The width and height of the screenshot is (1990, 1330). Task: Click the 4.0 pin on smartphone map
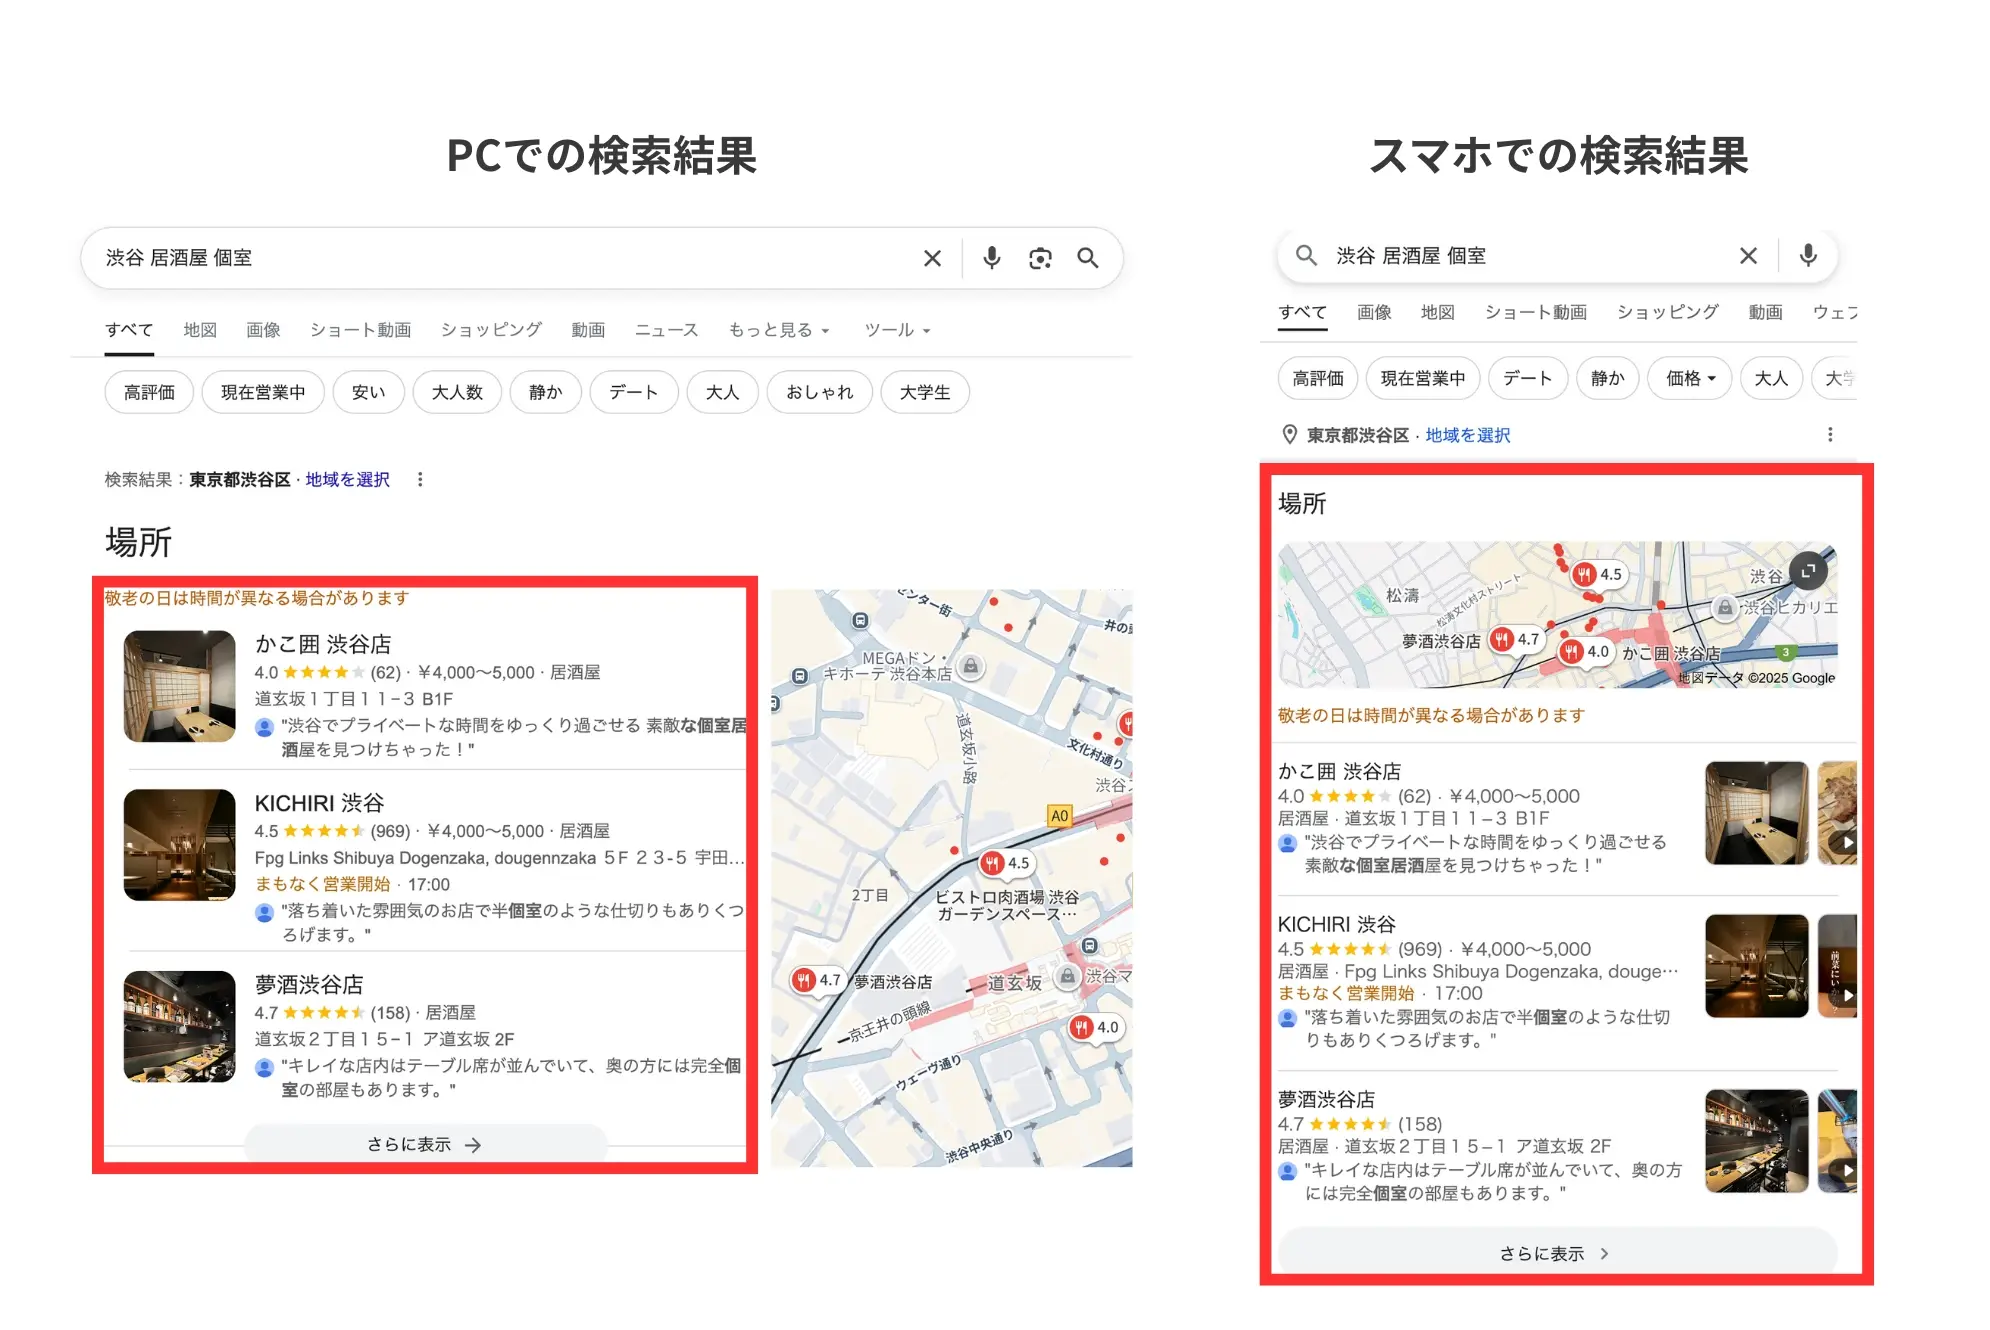[1586, 652]
